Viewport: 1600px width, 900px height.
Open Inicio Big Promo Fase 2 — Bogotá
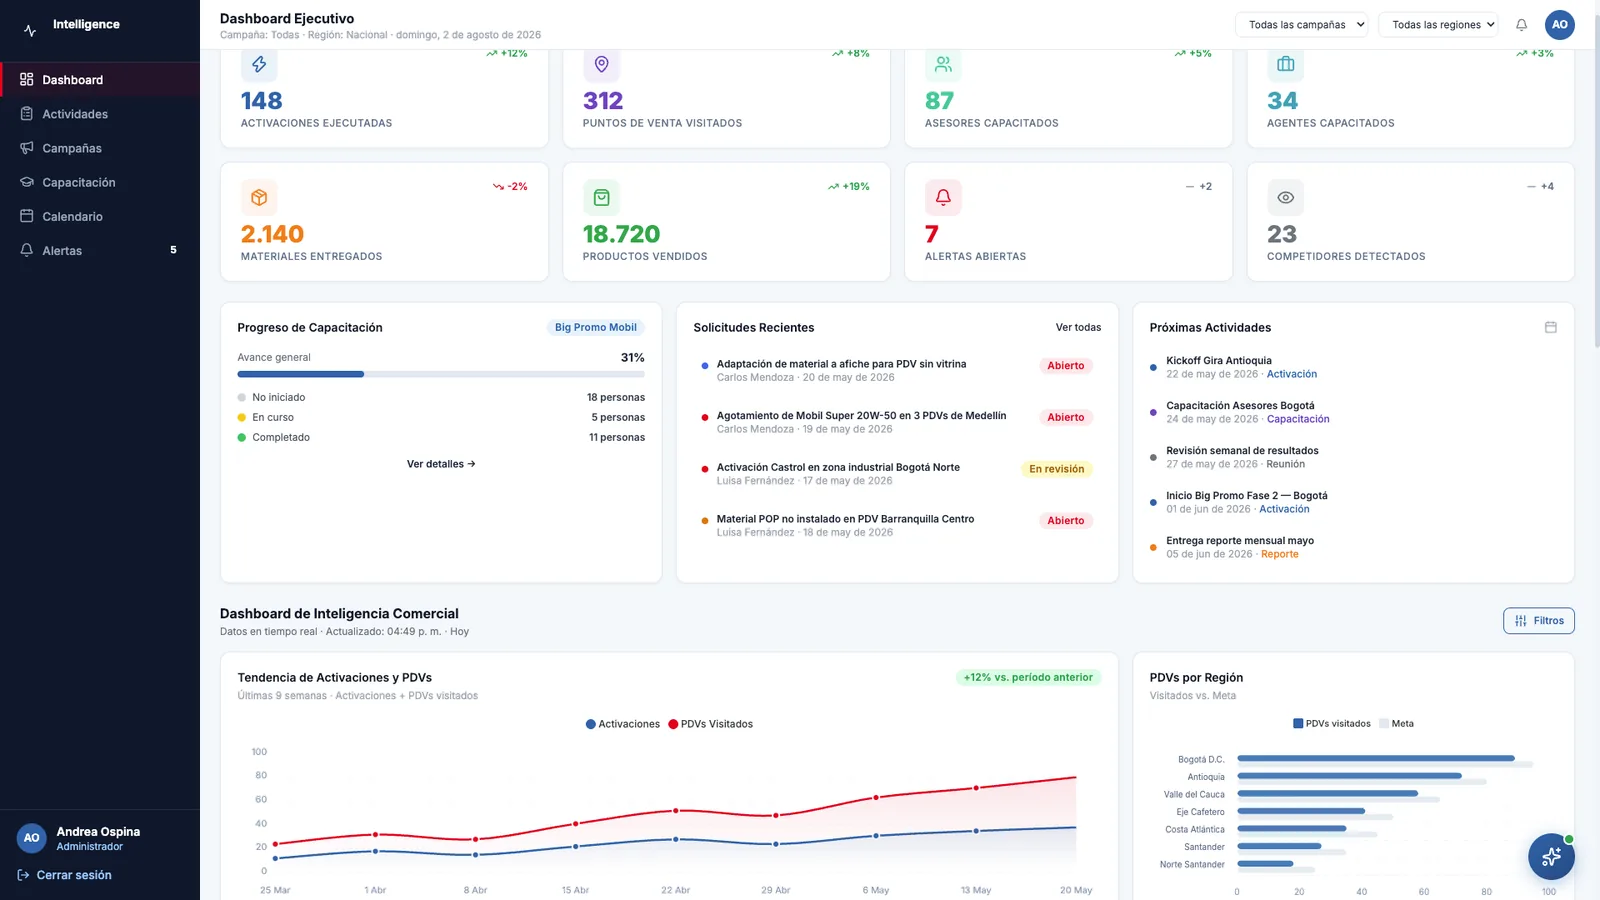[x=1353, y=502]
